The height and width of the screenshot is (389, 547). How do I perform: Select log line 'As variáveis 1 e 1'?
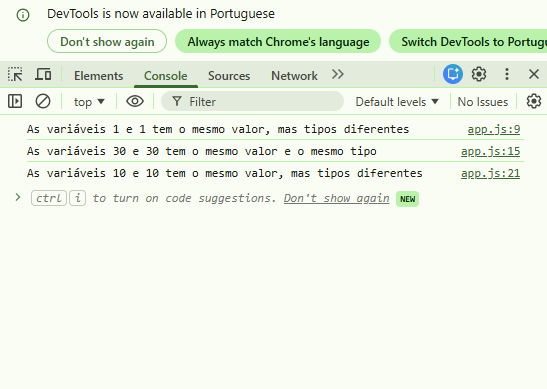(218, 129)
